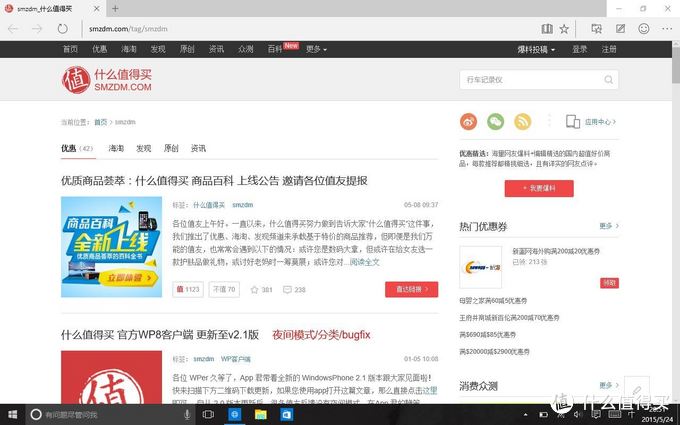This screenshot has width=680, height=425.
Task: Click the page vertical scrollbar thumb
Action: [x=676, y=65]
